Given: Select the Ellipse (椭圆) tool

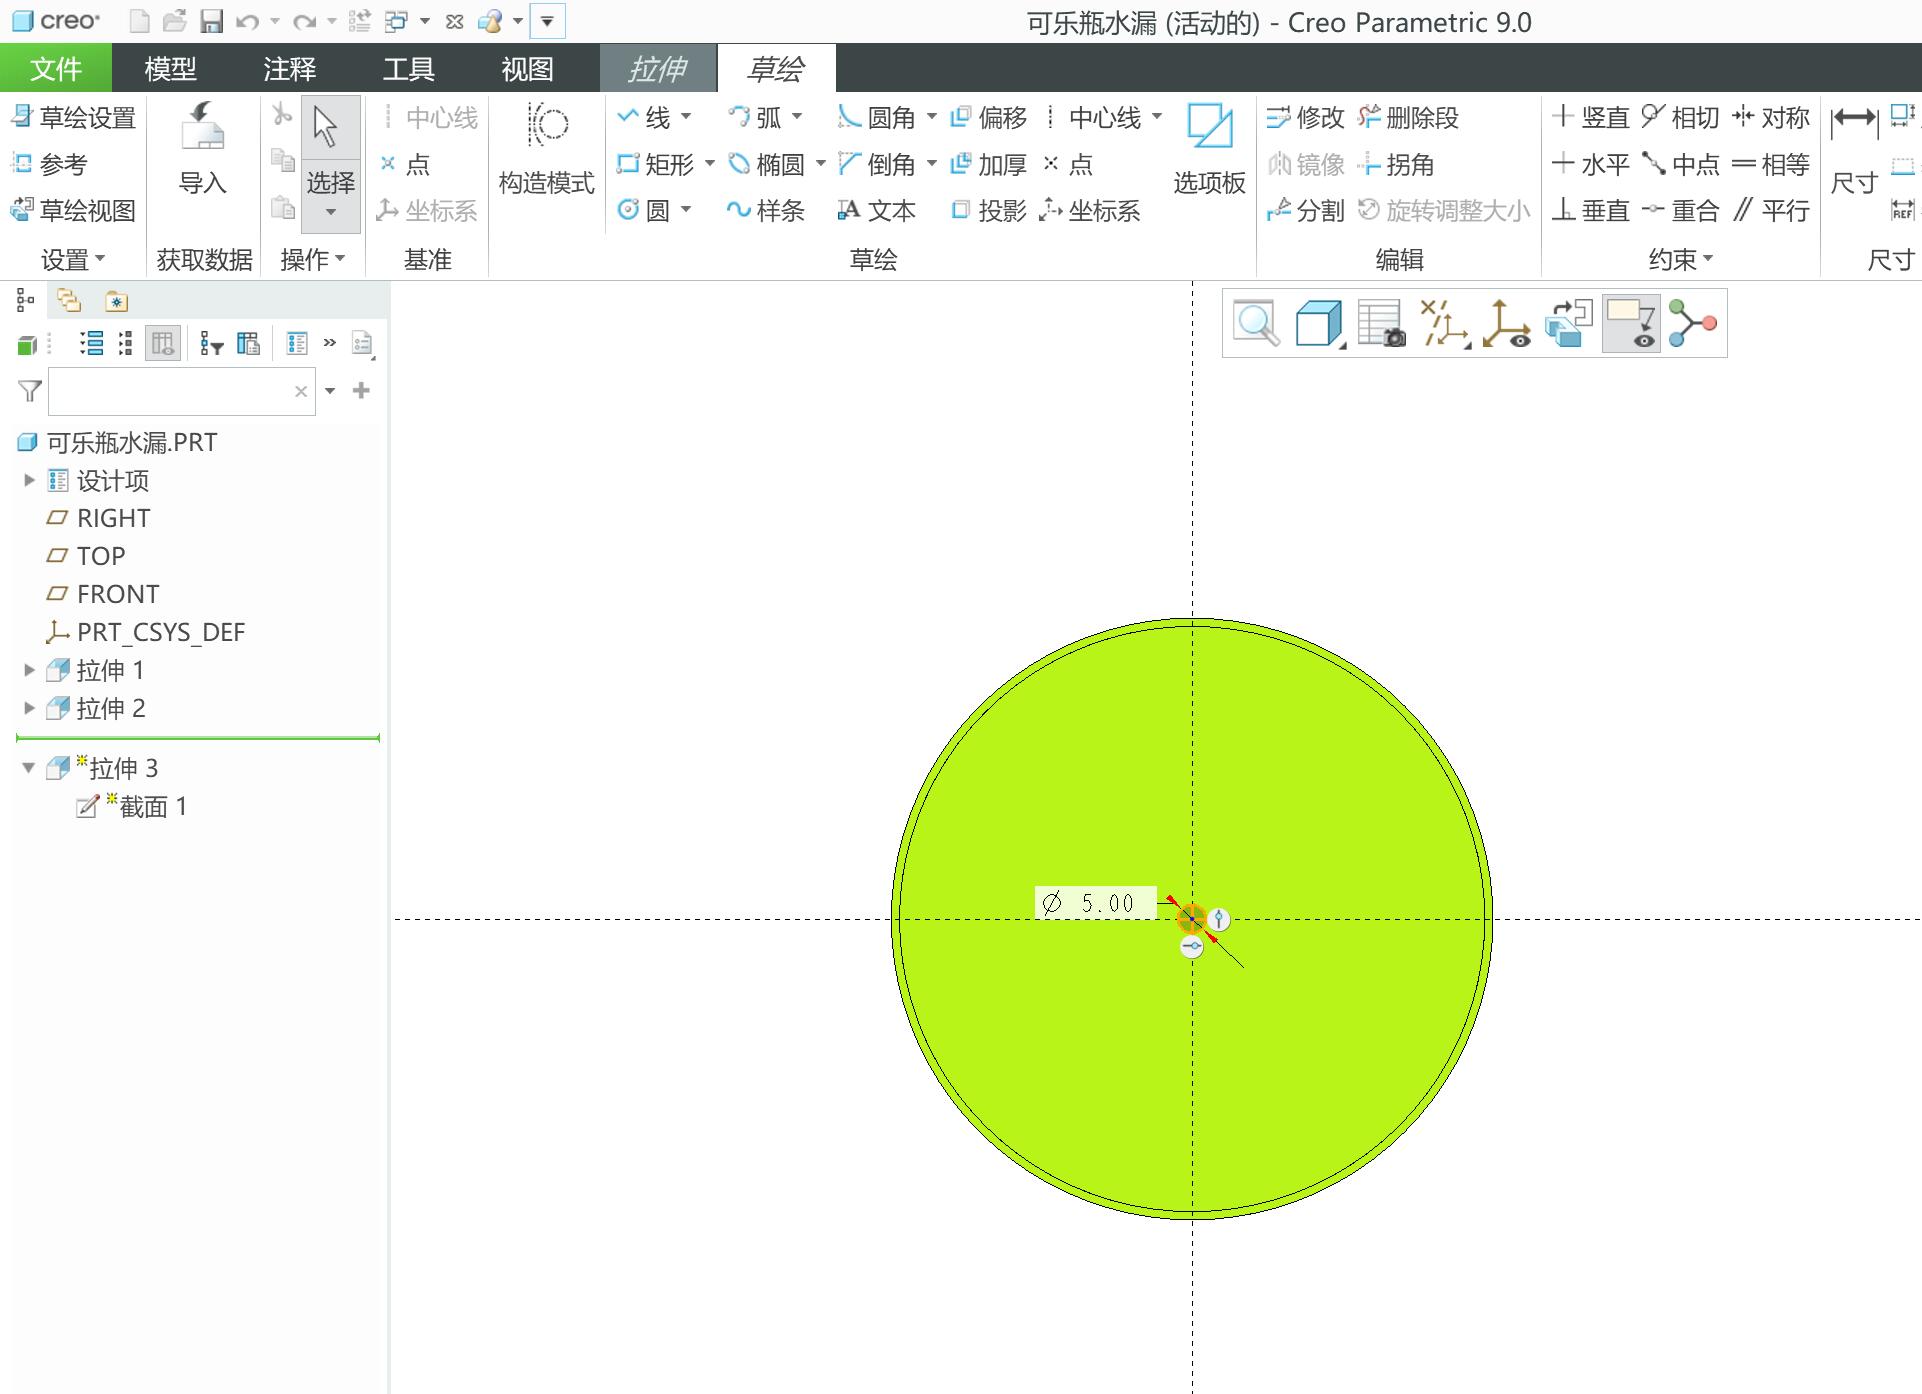Looking at the screenshot, I should [x=766, y=164].
